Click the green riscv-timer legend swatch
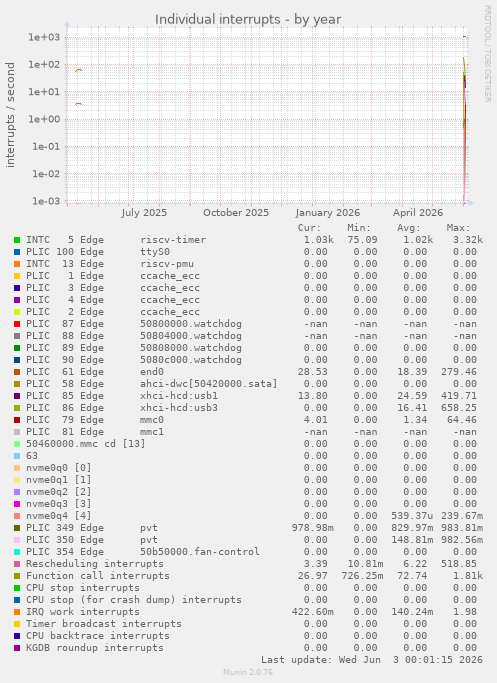Image resolution: width=497 pixels, height=683 pixels. tap(17, 240)
